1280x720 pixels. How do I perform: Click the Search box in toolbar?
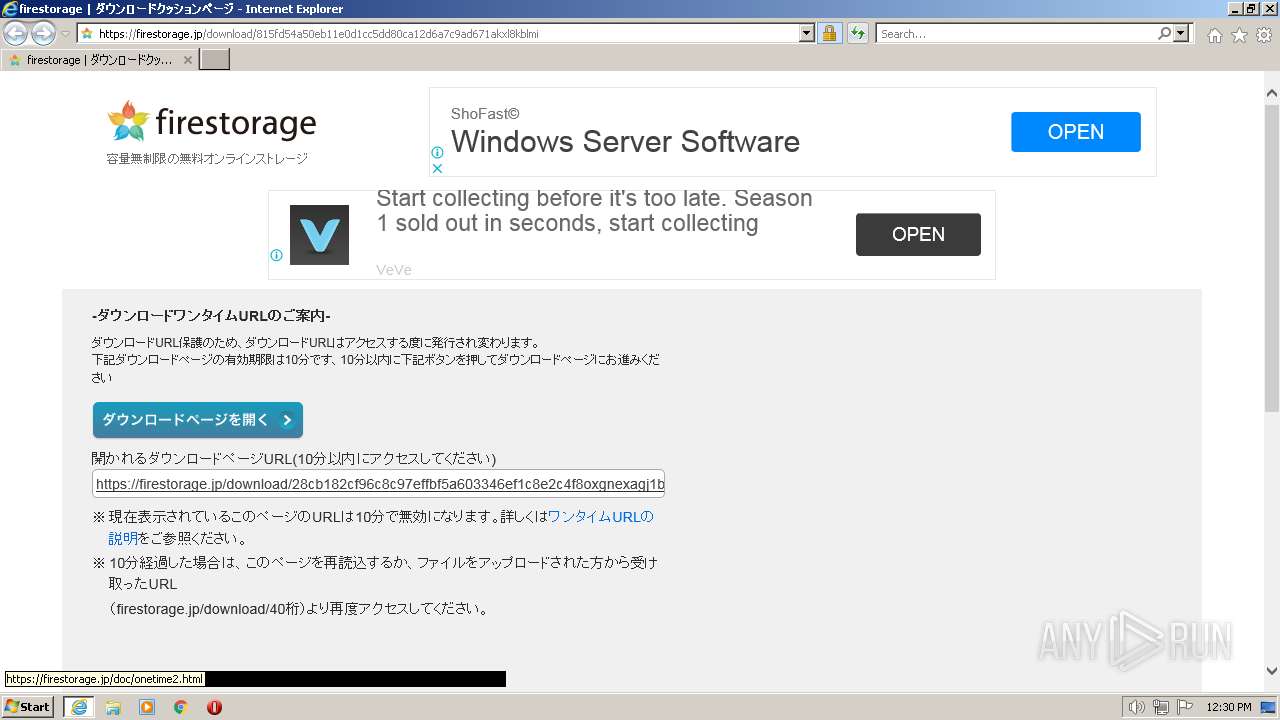click(1015, 33)
